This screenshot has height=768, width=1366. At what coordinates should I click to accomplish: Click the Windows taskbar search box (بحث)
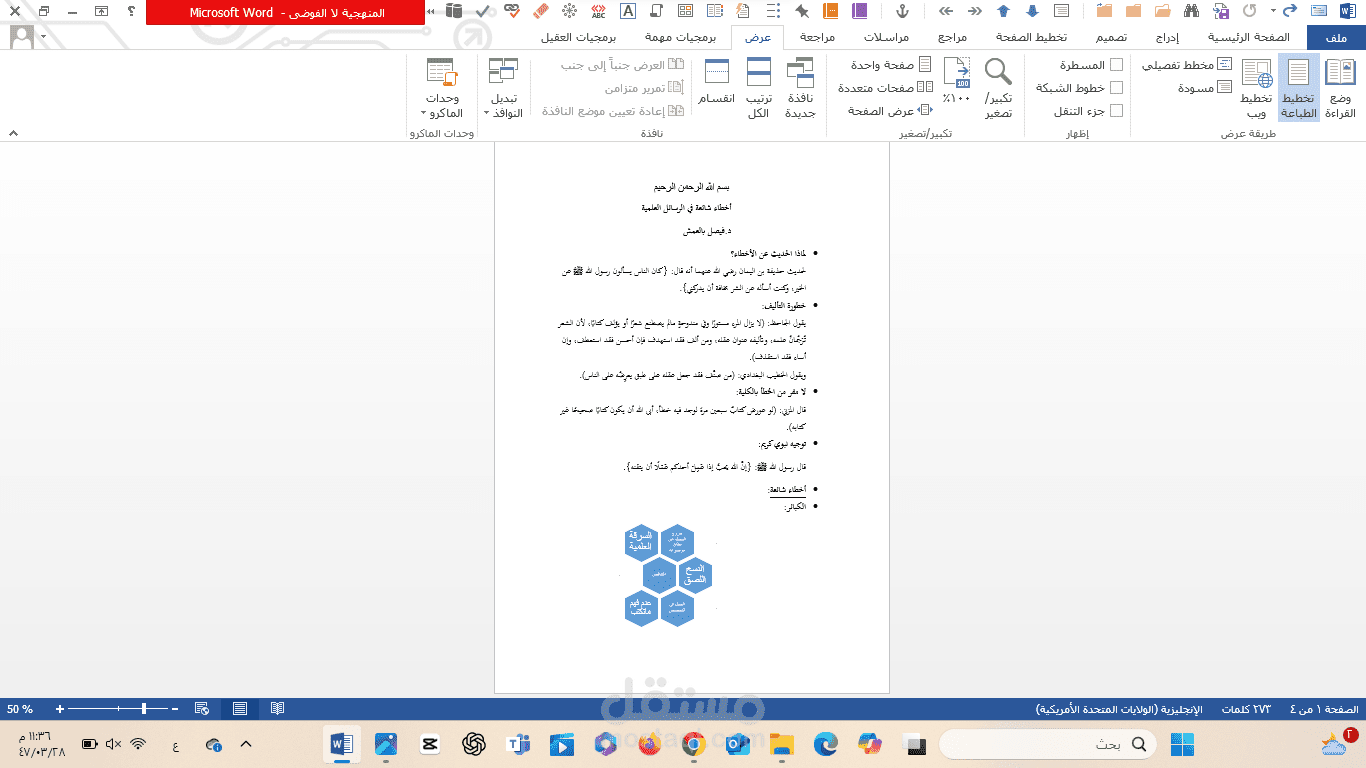[1048, 744]
